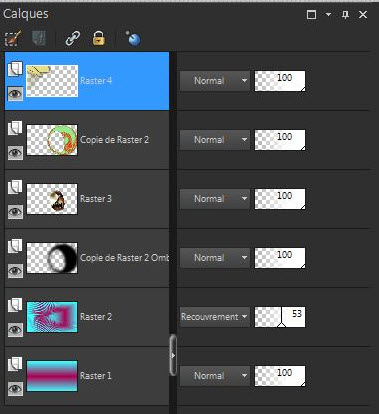Click the layer type icon for Raster 4
The width and height of the screenshot is (379, 414).
15,69
